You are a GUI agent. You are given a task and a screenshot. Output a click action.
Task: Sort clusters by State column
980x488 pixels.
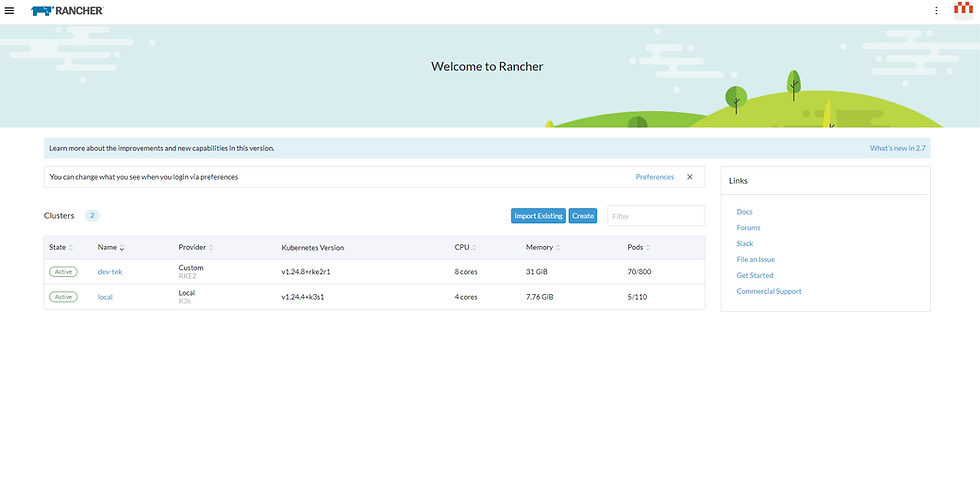coord(61,247)
